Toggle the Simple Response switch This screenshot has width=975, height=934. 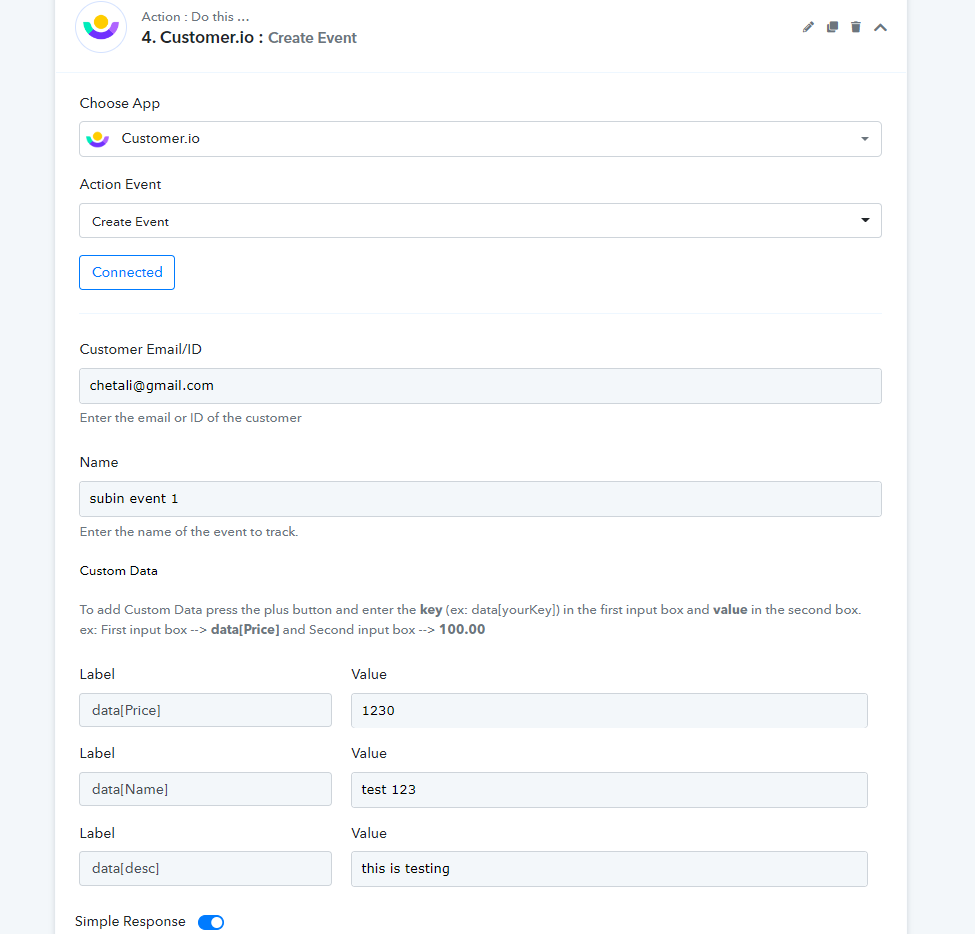pyautogui.click(x=211, y=922)
